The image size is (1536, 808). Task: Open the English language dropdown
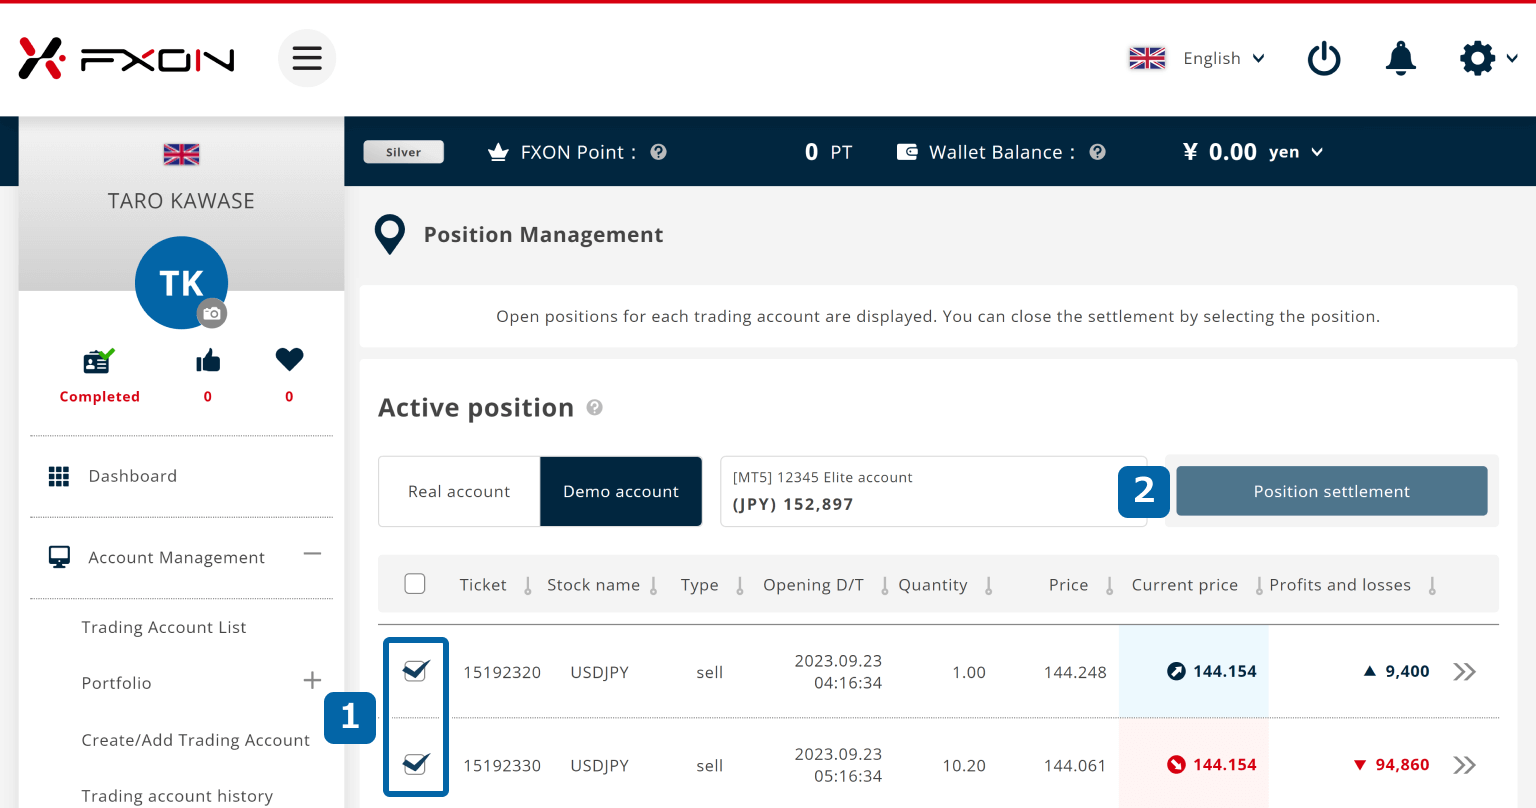tap(1224, 58)
